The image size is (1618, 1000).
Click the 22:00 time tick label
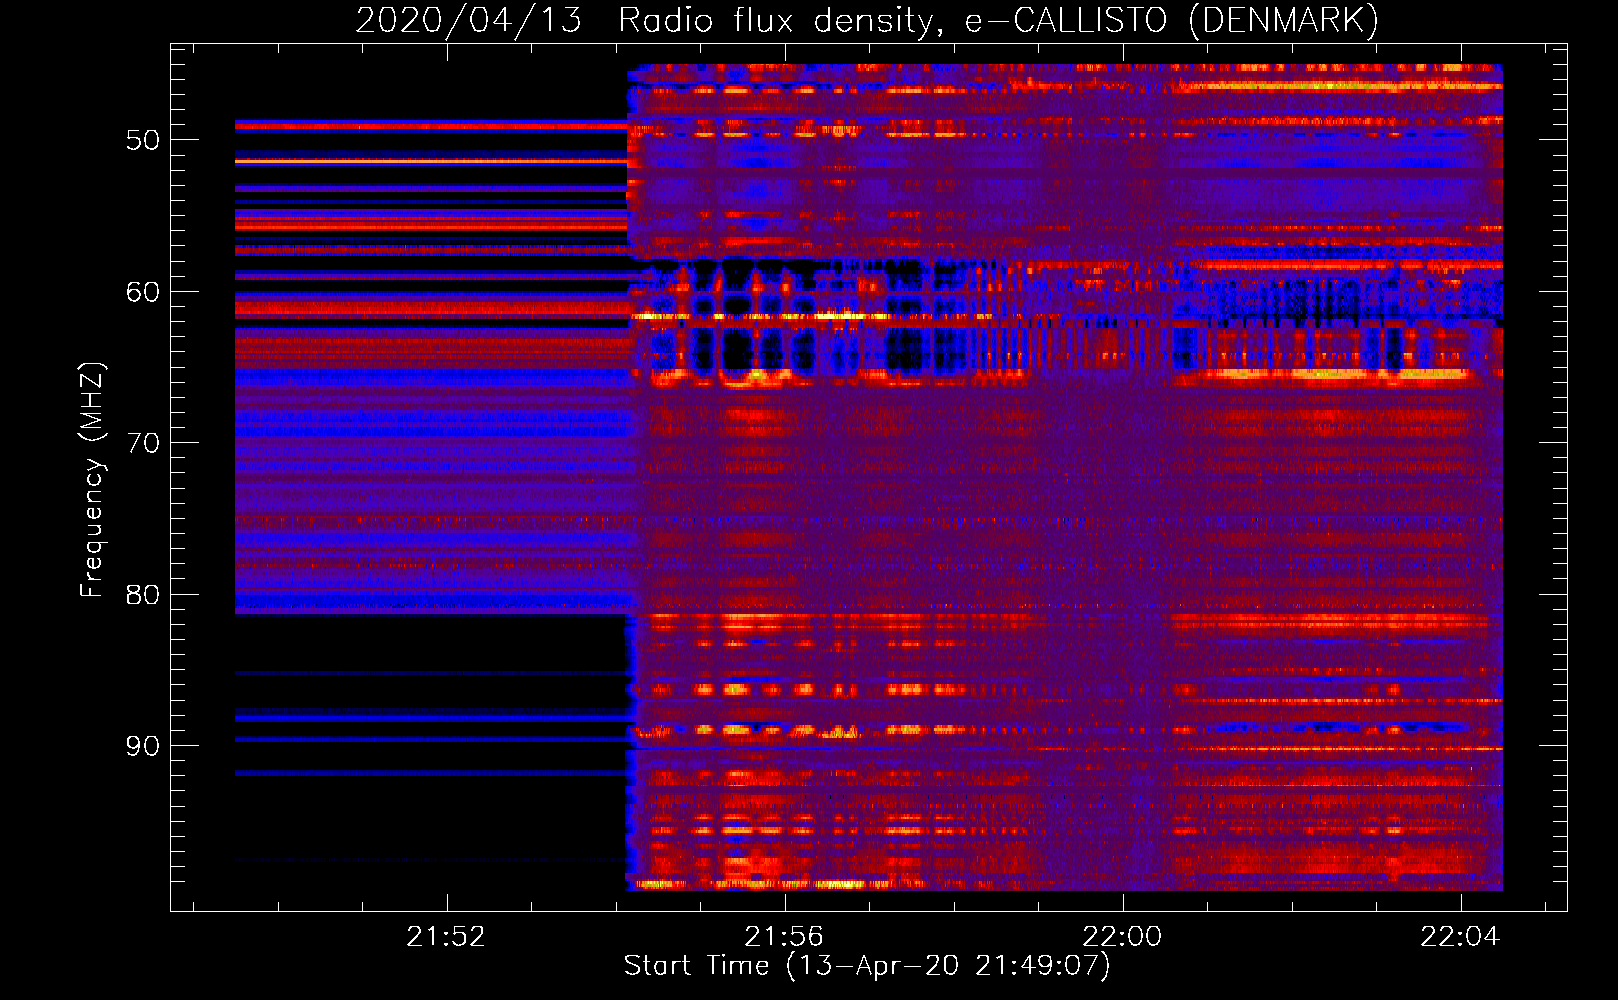click(x=1122, y=937)
